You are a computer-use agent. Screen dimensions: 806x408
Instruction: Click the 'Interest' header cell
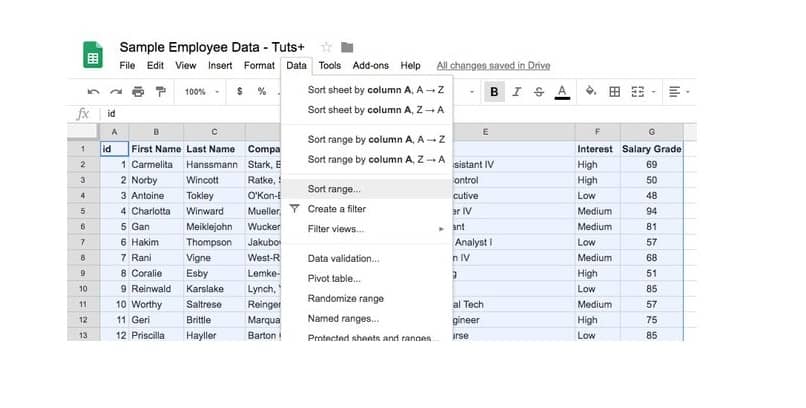pos(598,149)
